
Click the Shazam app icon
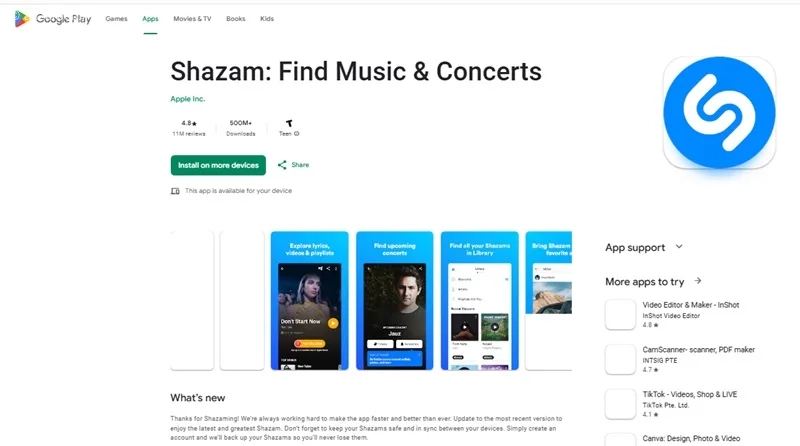pyautogui.click(x=718, y=112)
